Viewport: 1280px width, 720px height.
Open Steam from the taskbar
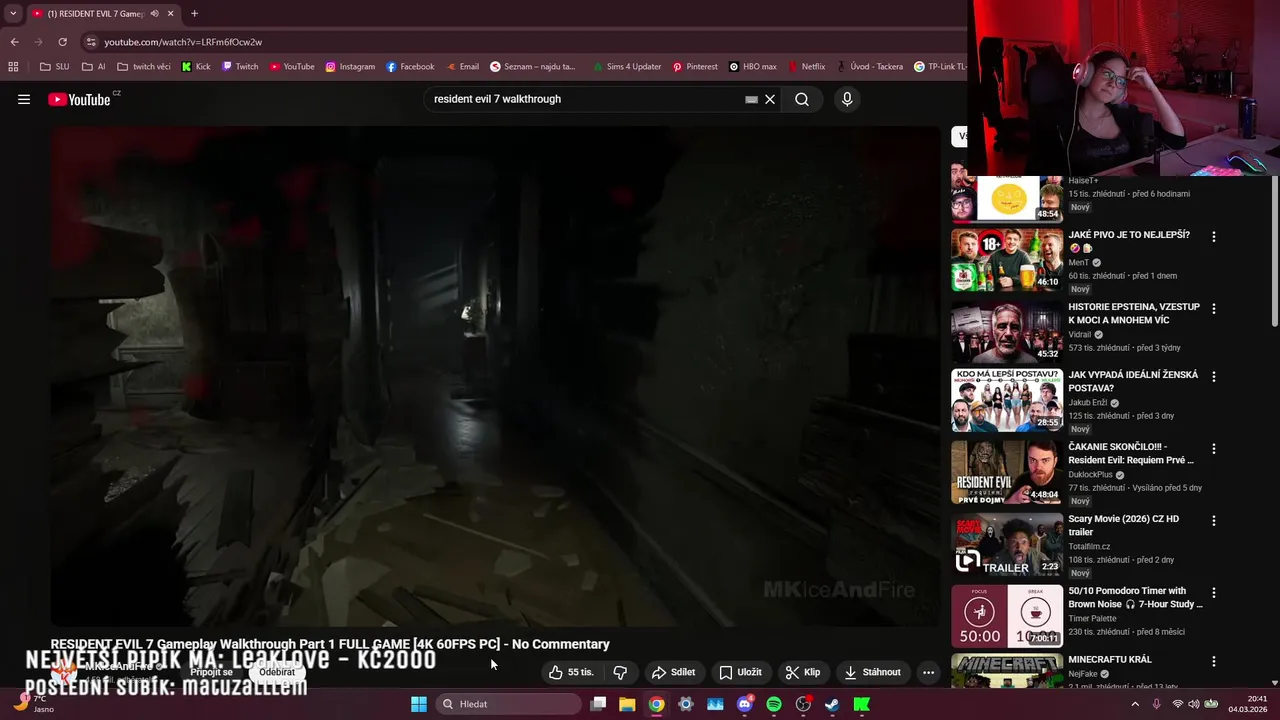click(832, 704)
